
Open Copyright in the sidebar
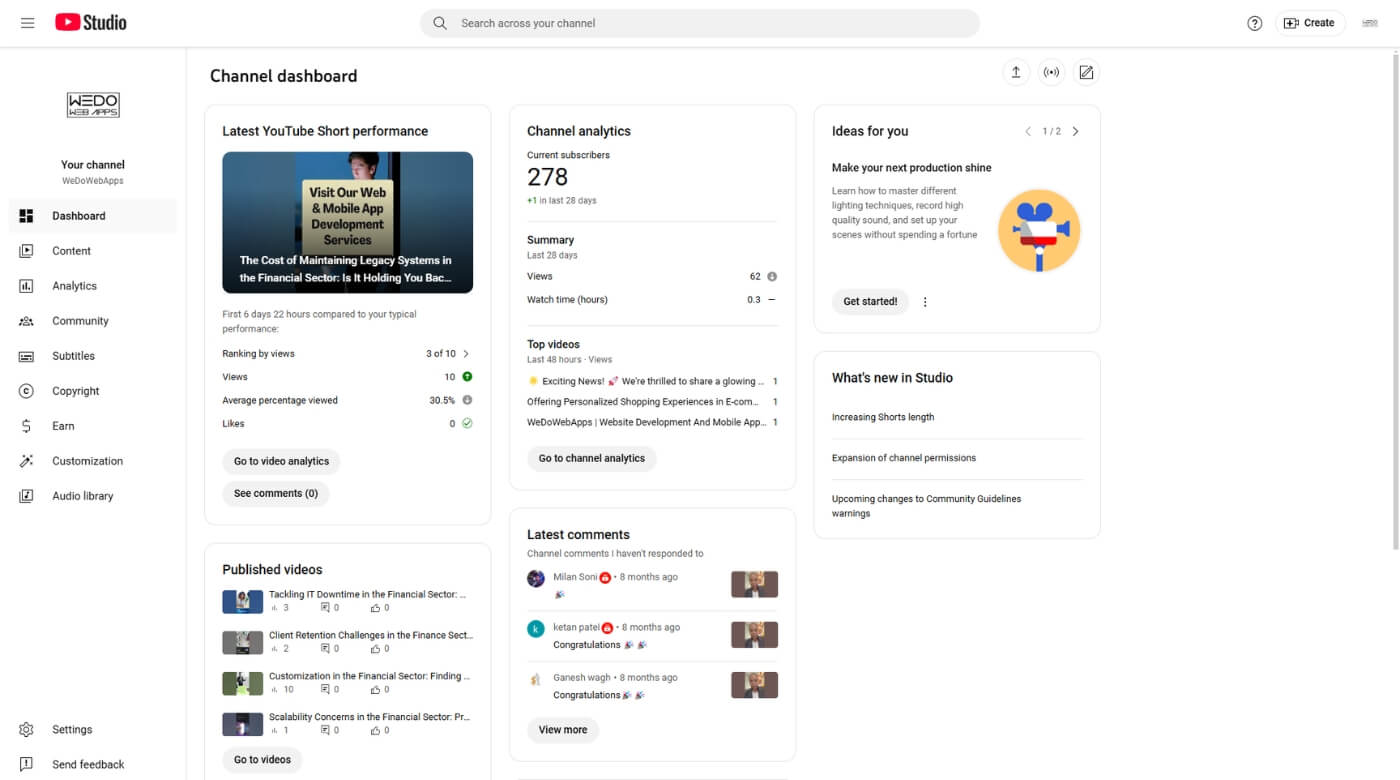(93, 391)
